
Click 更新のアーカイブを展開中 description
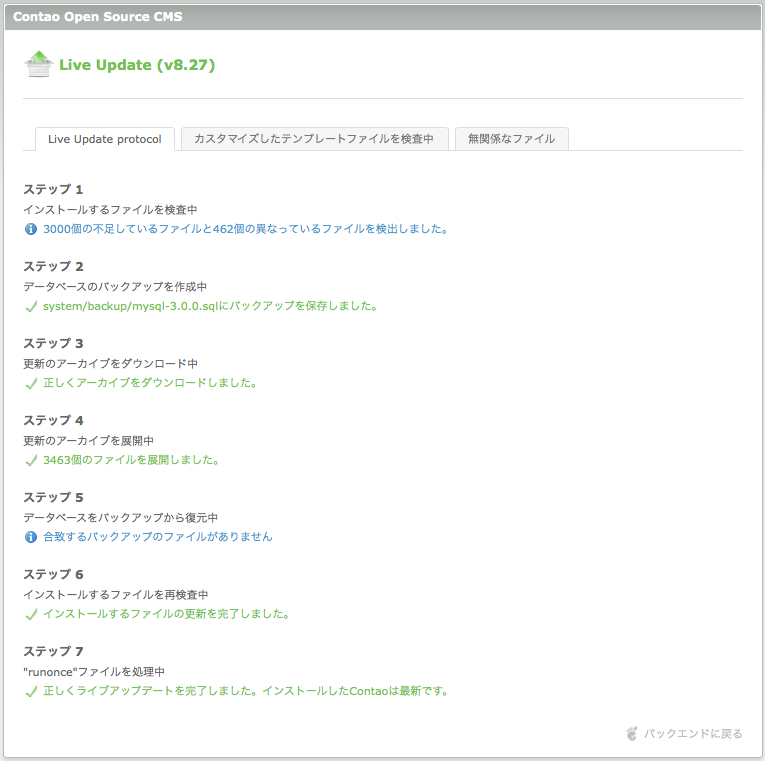click(89, 441)
